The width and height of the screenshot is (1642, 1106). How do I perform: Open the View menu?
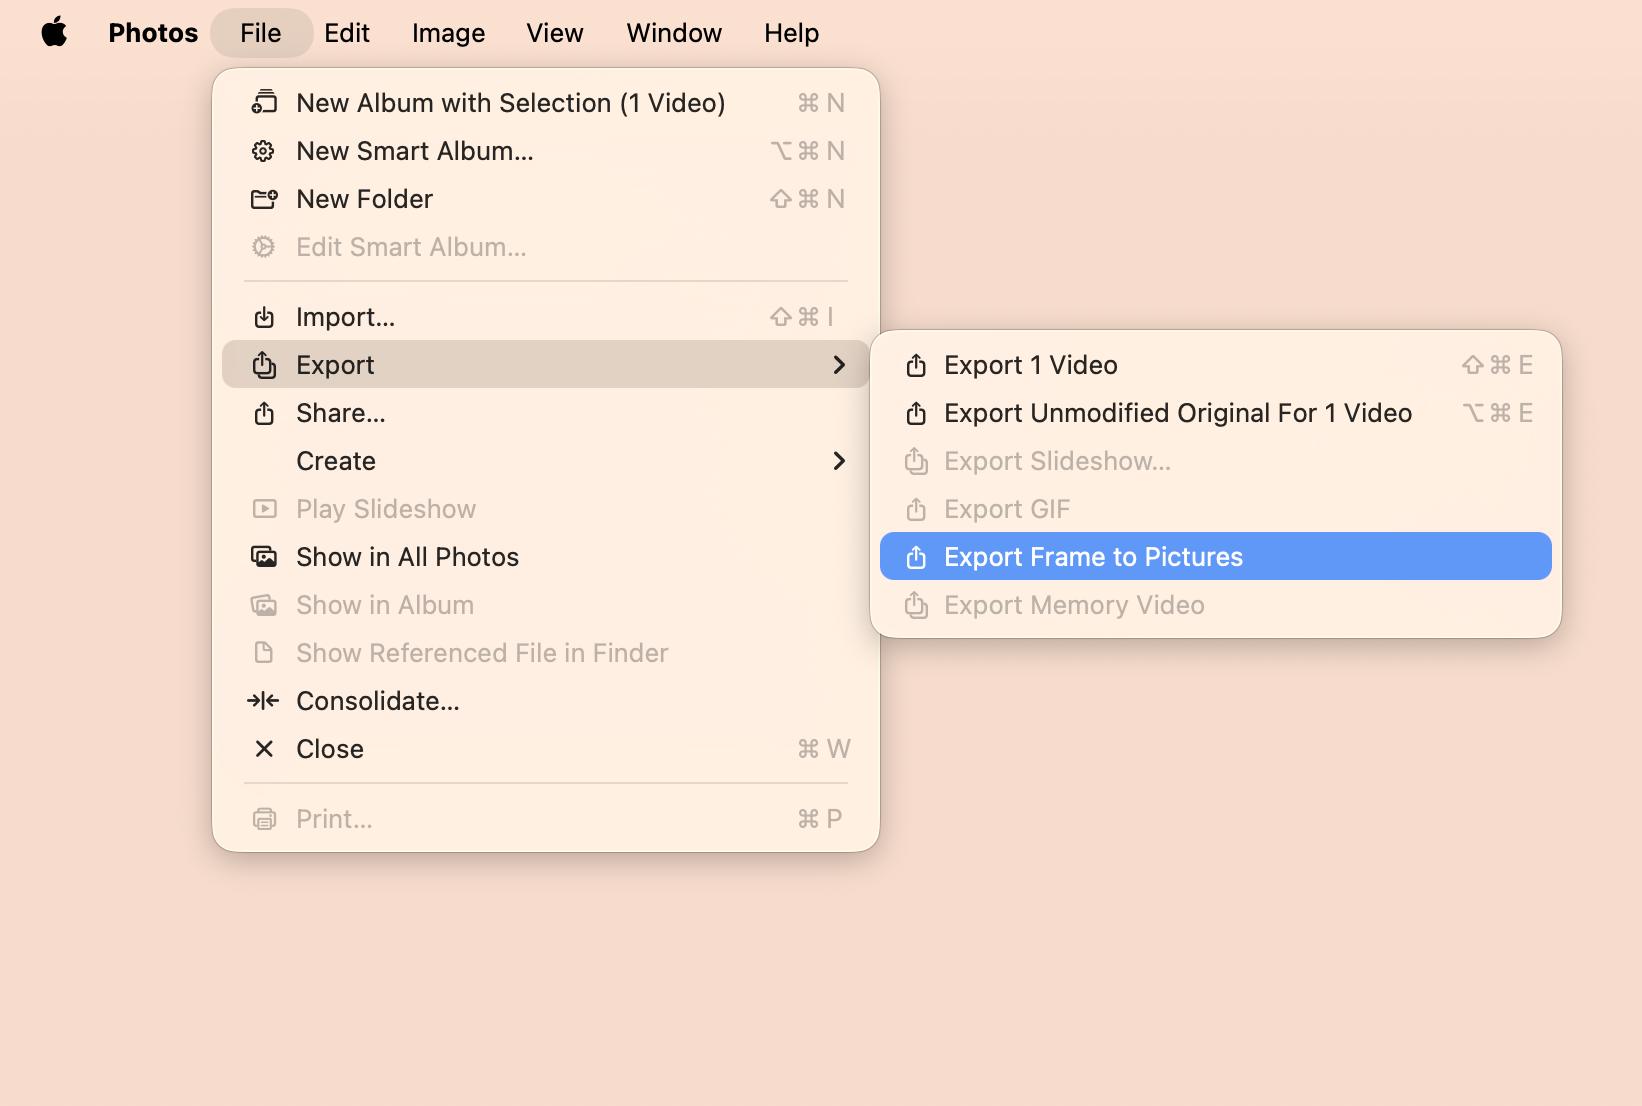pos(555,33)
